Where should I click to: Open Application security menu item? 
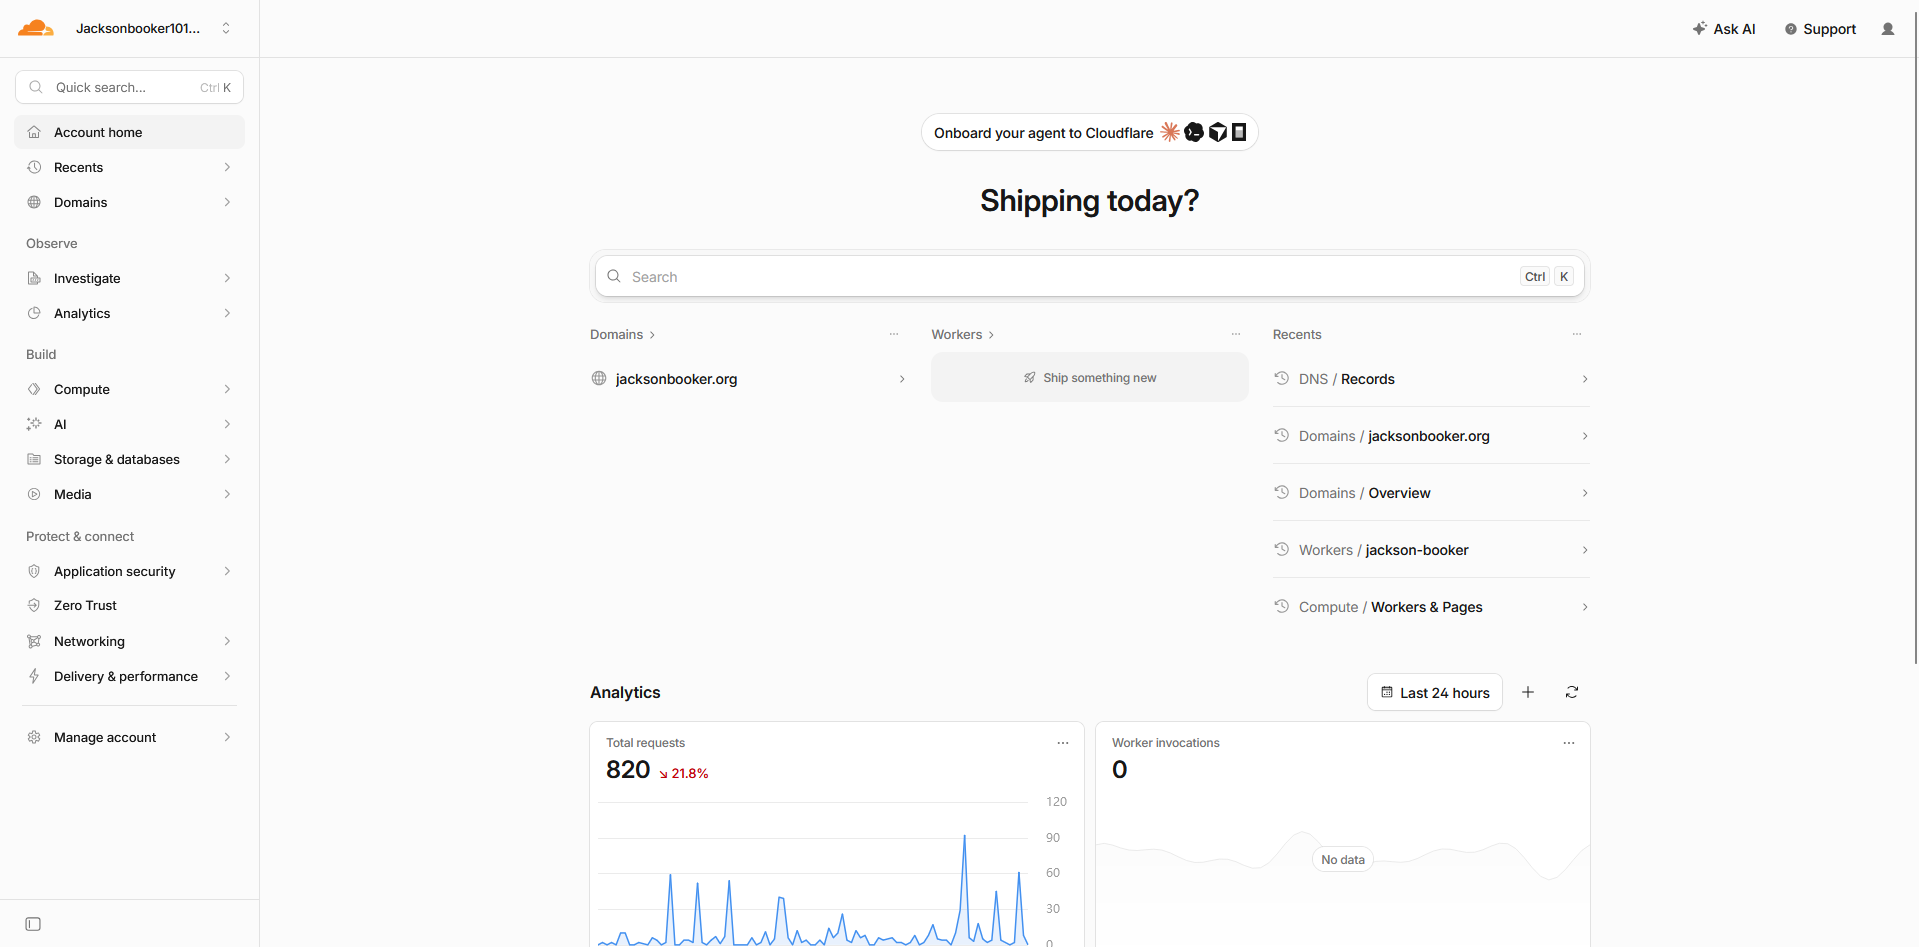[130, 571]
